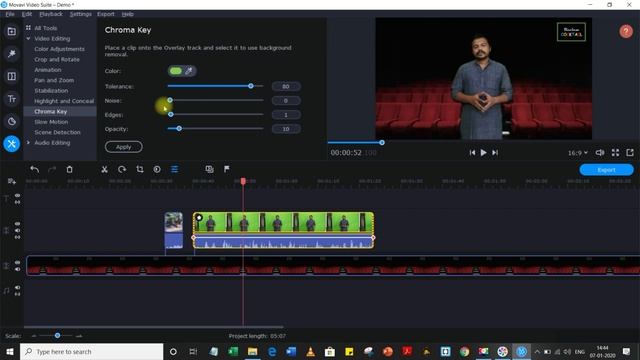Click the timeline Scale slider handle
Image resolution: width=640 pixels, height=360 pixels.
click(x=58, y=336)
